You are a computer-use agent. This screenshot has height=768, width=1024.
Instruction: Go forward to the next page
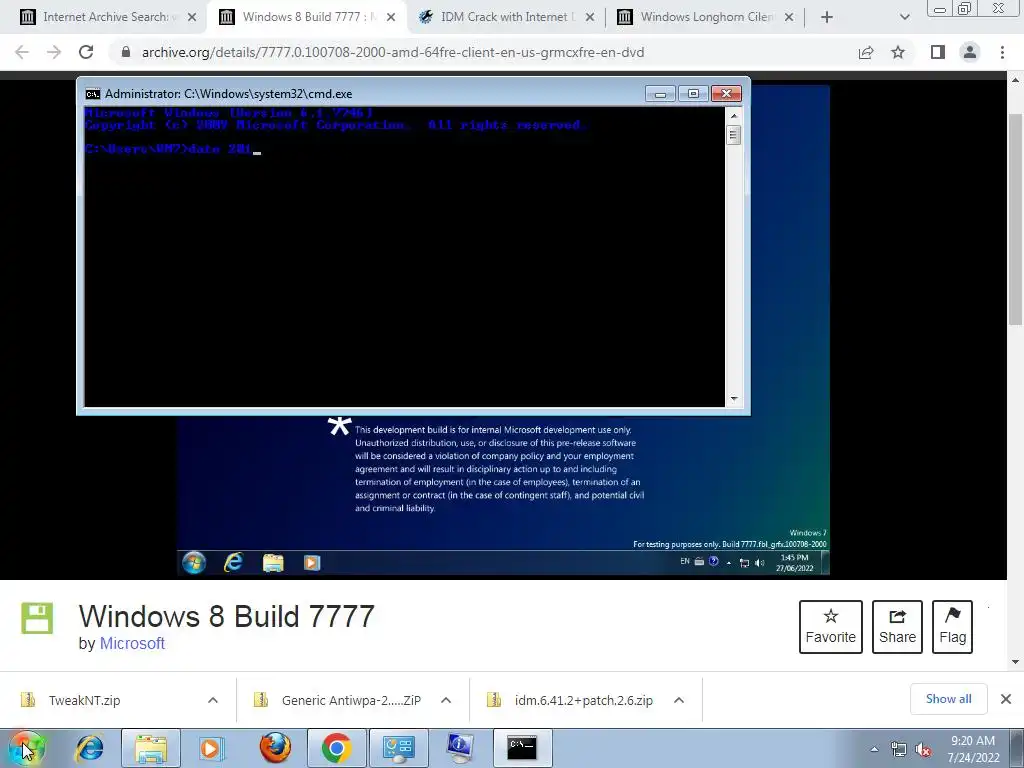(54, 52)
